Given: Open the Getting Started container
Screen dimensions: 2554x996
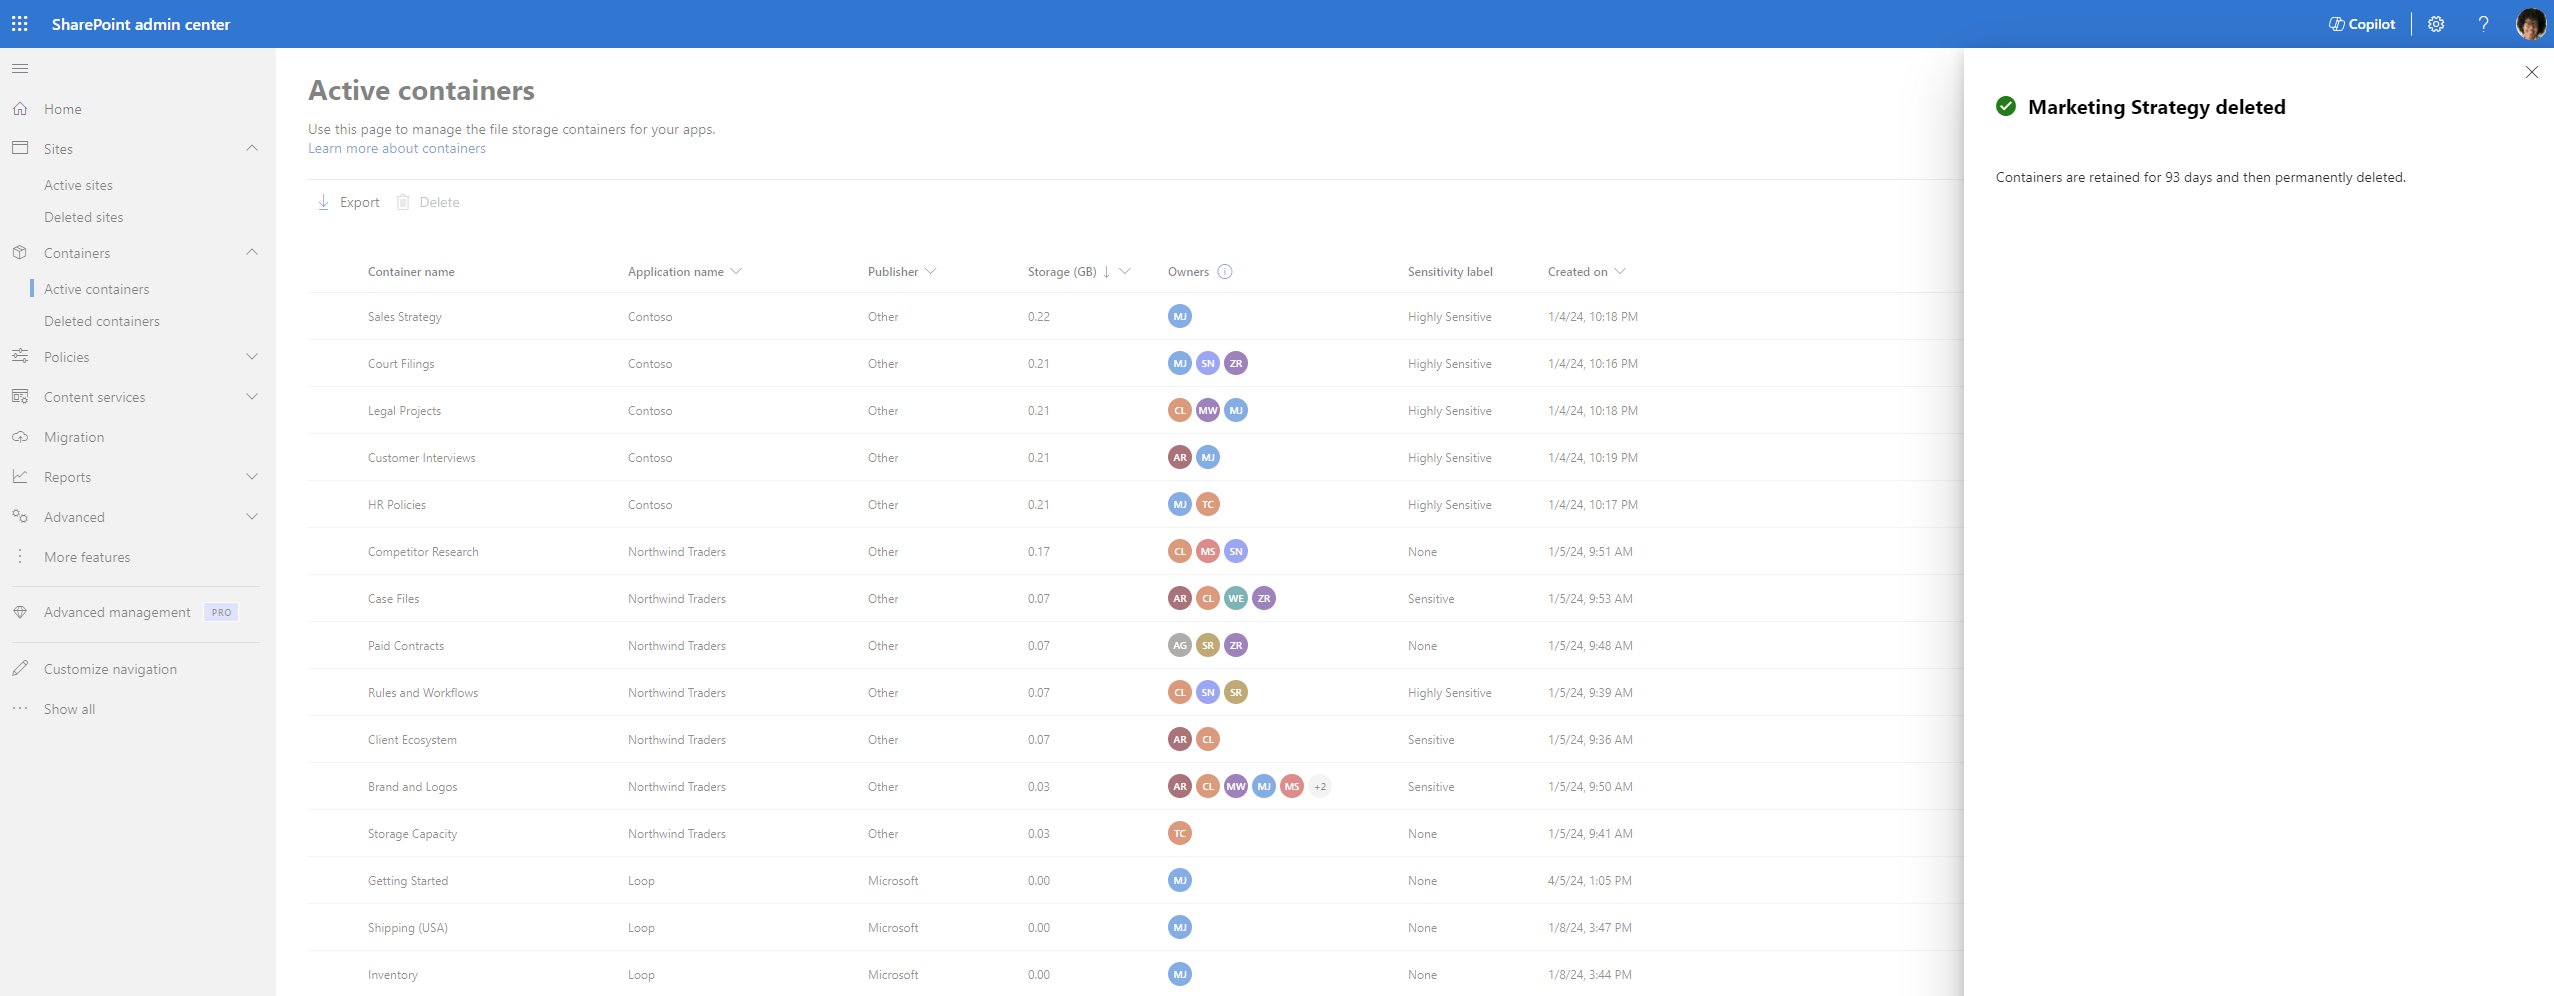Looking at the screenshot, I should tap(408, 881).
